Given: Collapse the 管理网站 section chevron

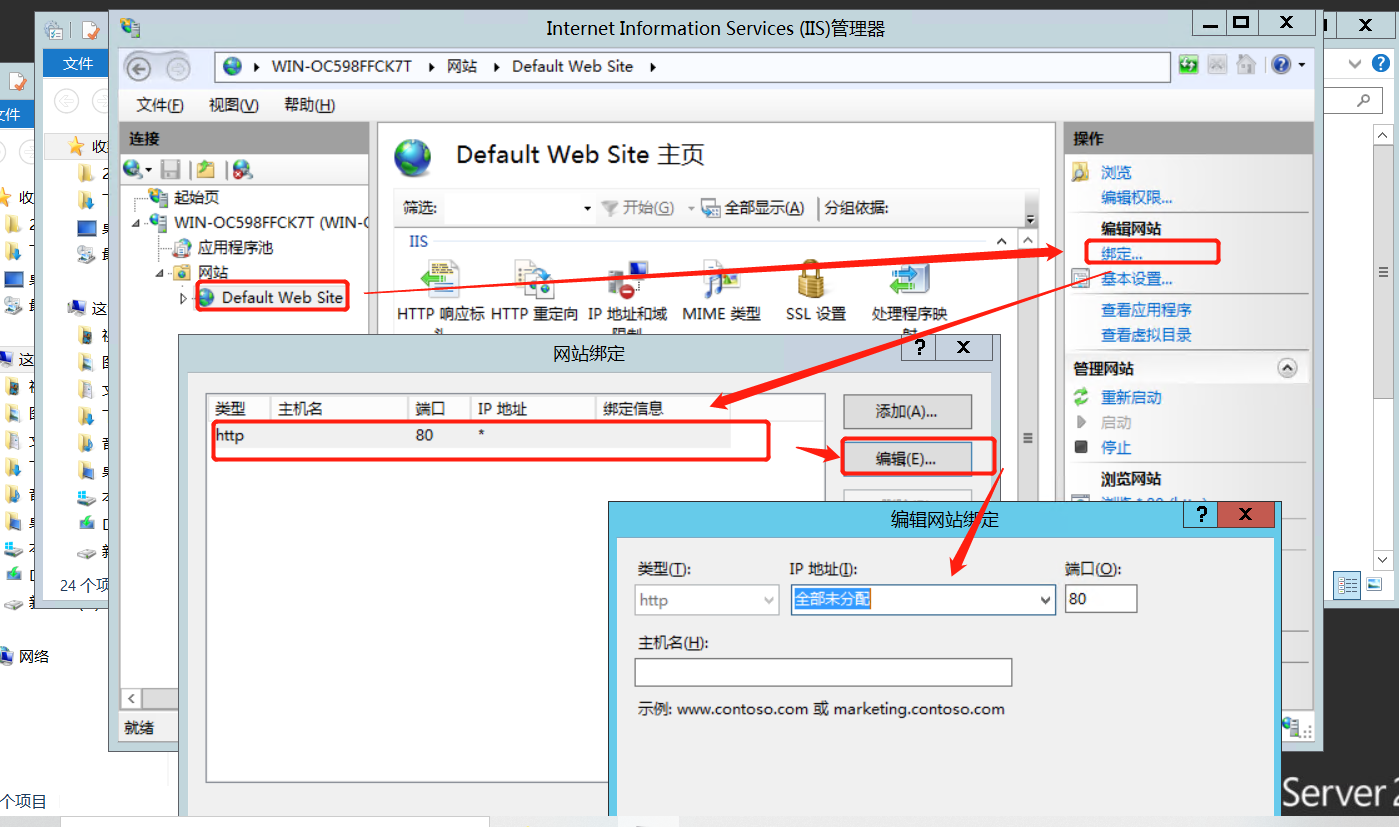Looking at the screenshot, I should (1287, 368).
